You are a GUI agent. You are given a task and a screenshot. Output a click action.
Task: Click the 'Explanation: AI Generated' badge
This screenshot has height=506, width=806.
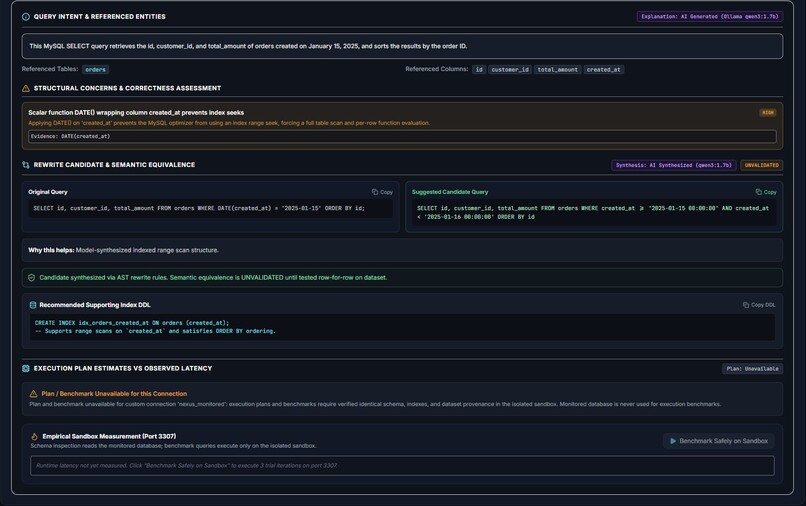tap(710, 16)
